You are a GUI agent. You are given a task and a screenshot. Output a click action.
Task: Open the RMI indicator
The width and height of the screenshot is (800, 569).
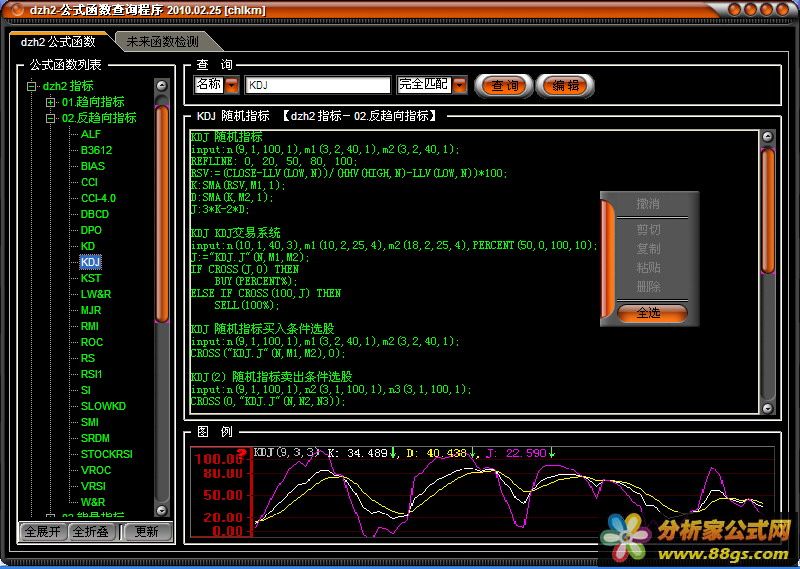coord(90,326)
